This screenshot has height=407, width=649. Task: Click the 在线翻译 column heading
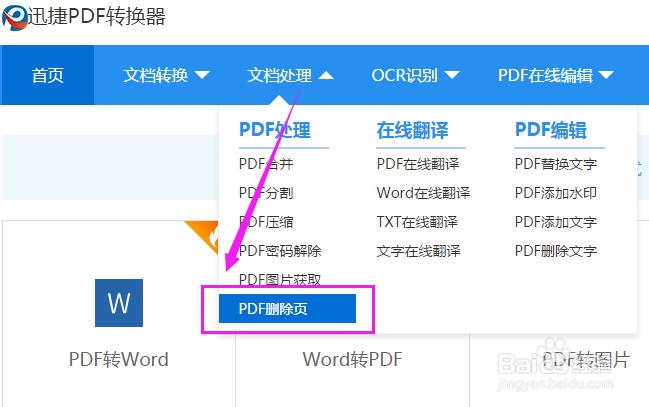coord(412,130)
